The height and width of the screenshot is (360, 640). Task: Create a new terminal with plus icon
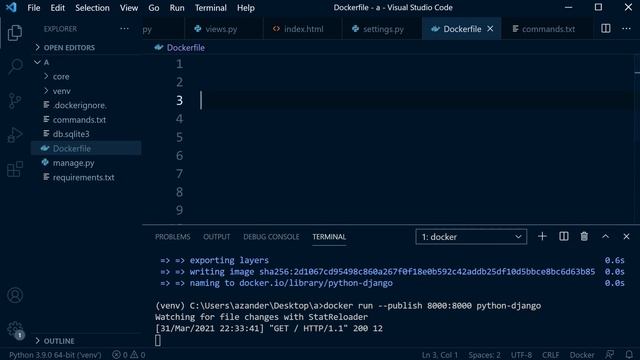(x=542, y=236)
